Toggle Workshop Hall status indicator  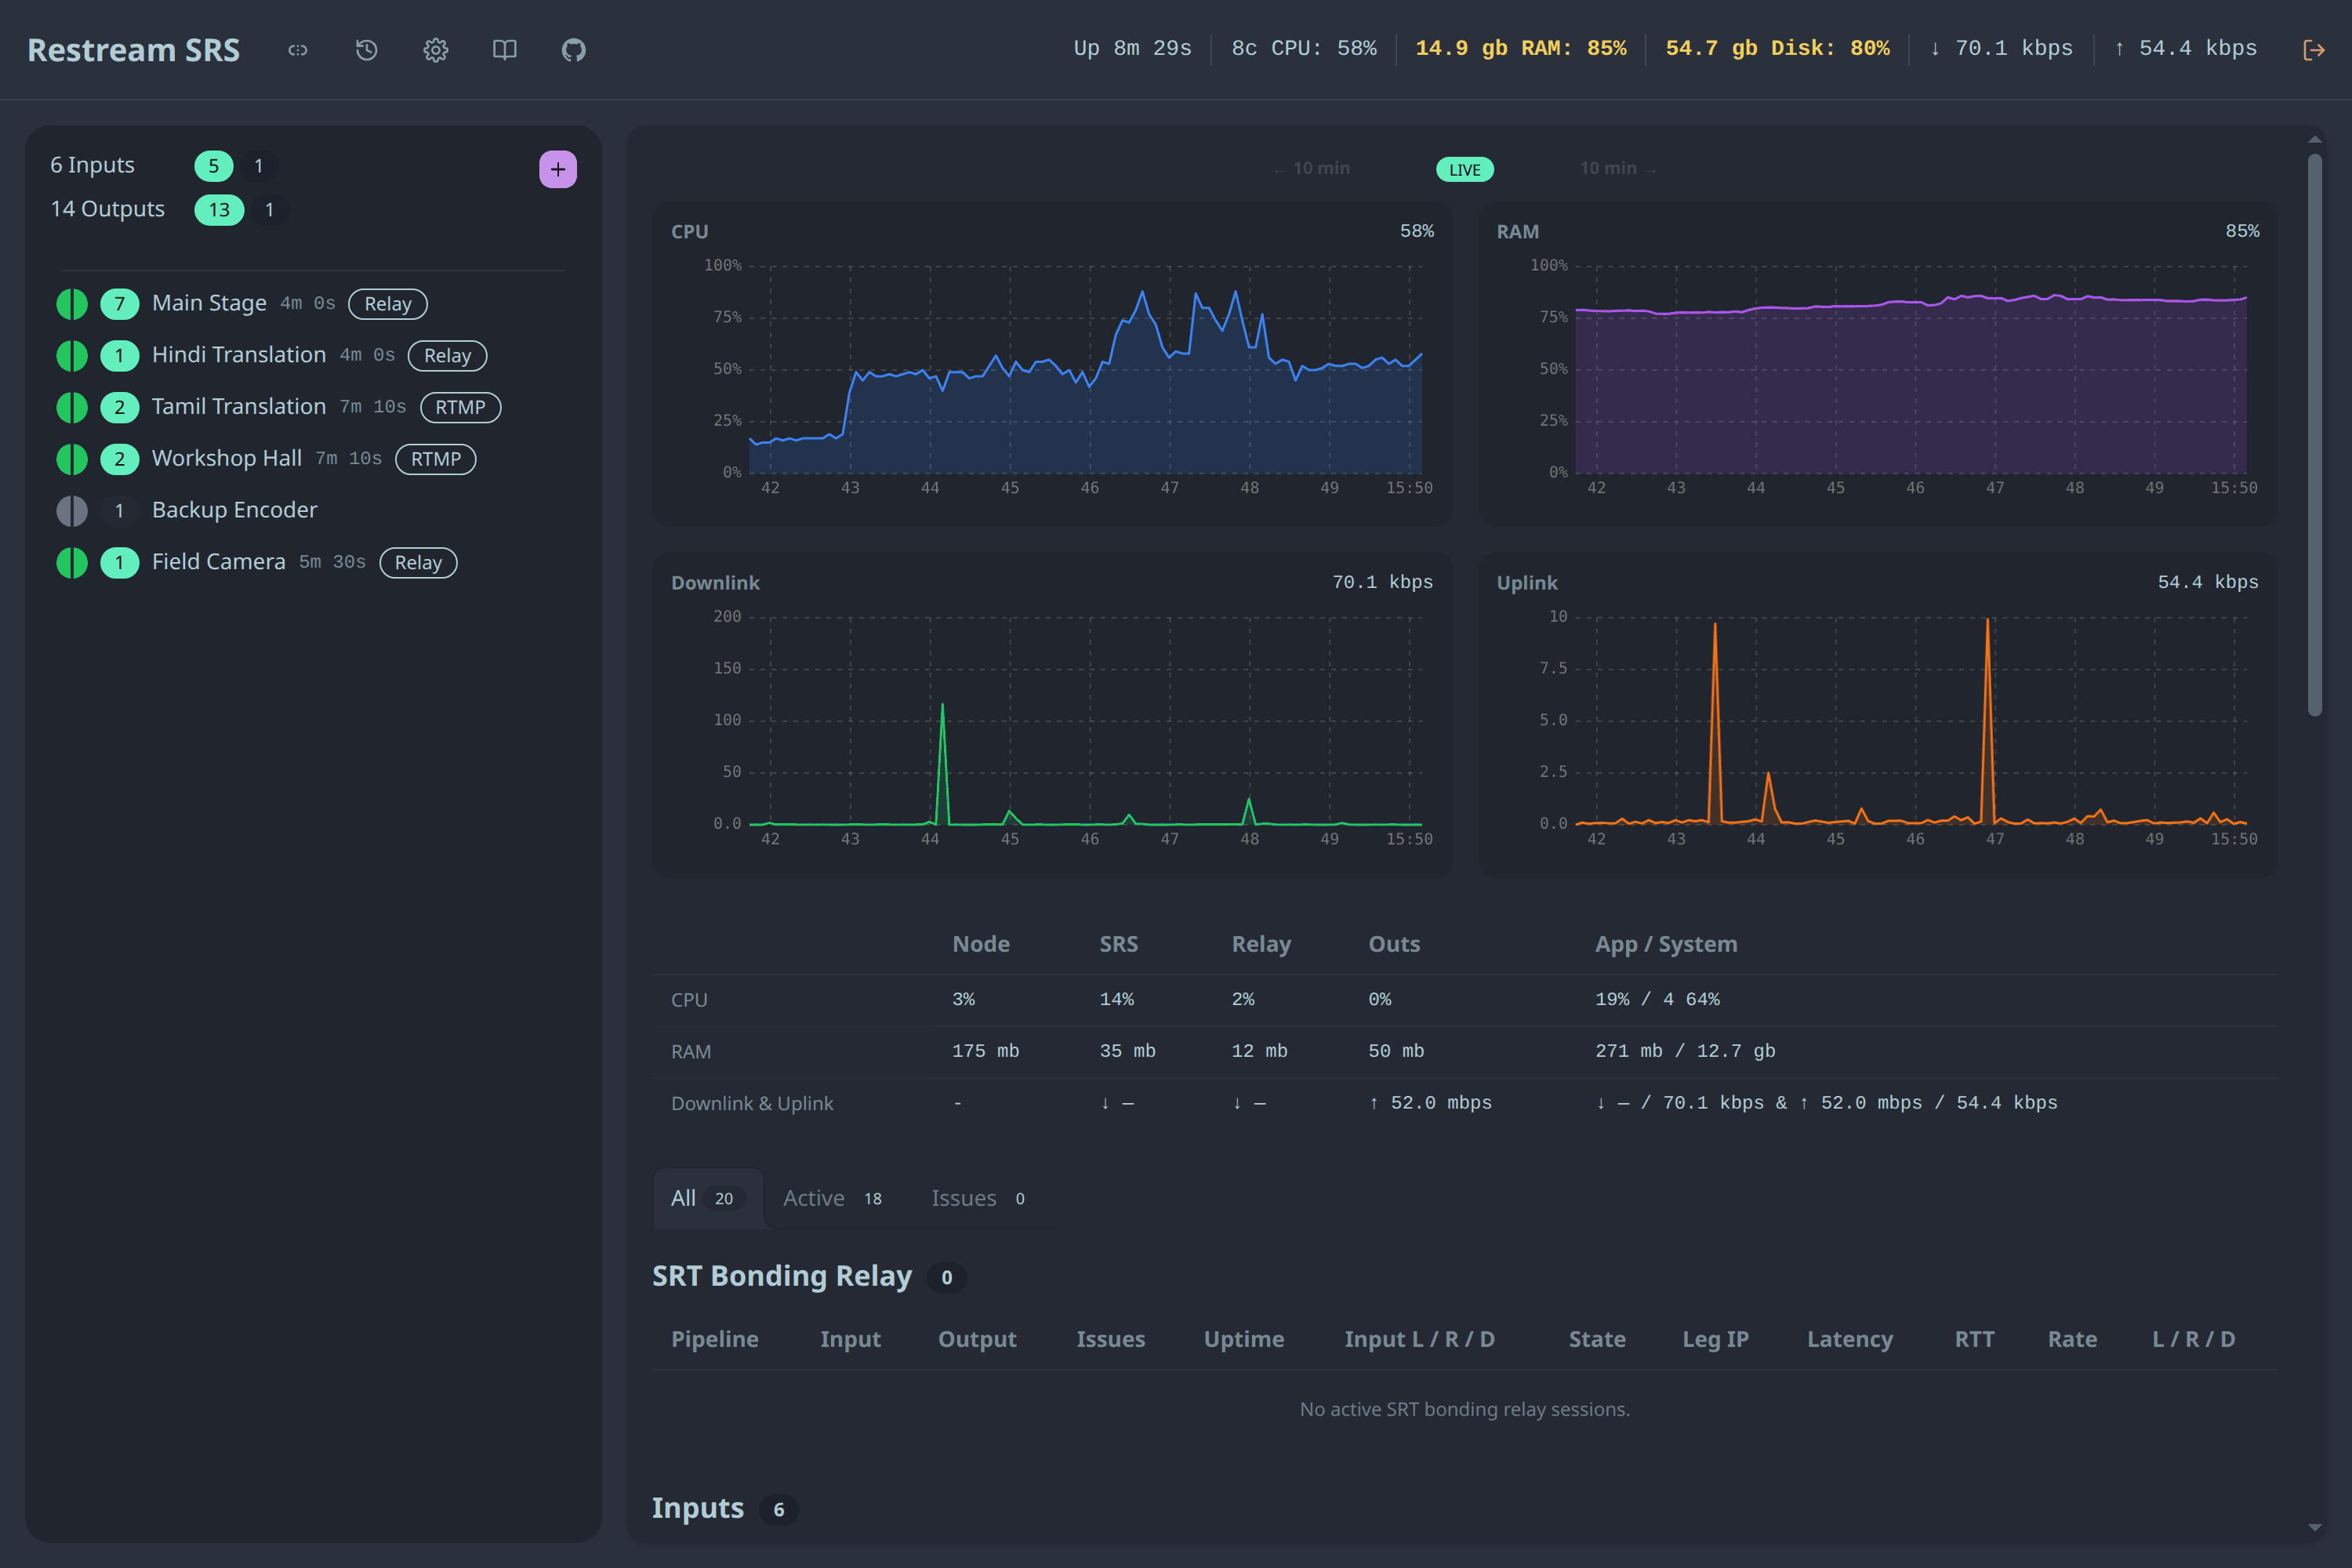tap(72, 459)
